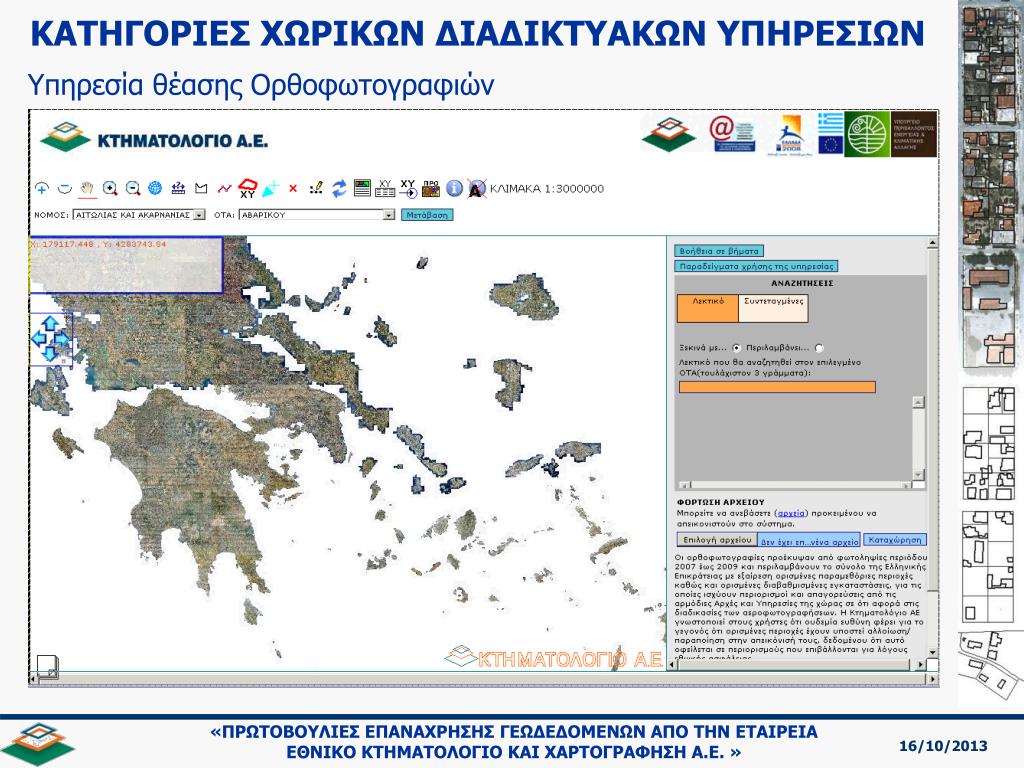1024x768 pixels.
Task: Click the right panel scrollbar down arrow
Action: click(932, 652)
